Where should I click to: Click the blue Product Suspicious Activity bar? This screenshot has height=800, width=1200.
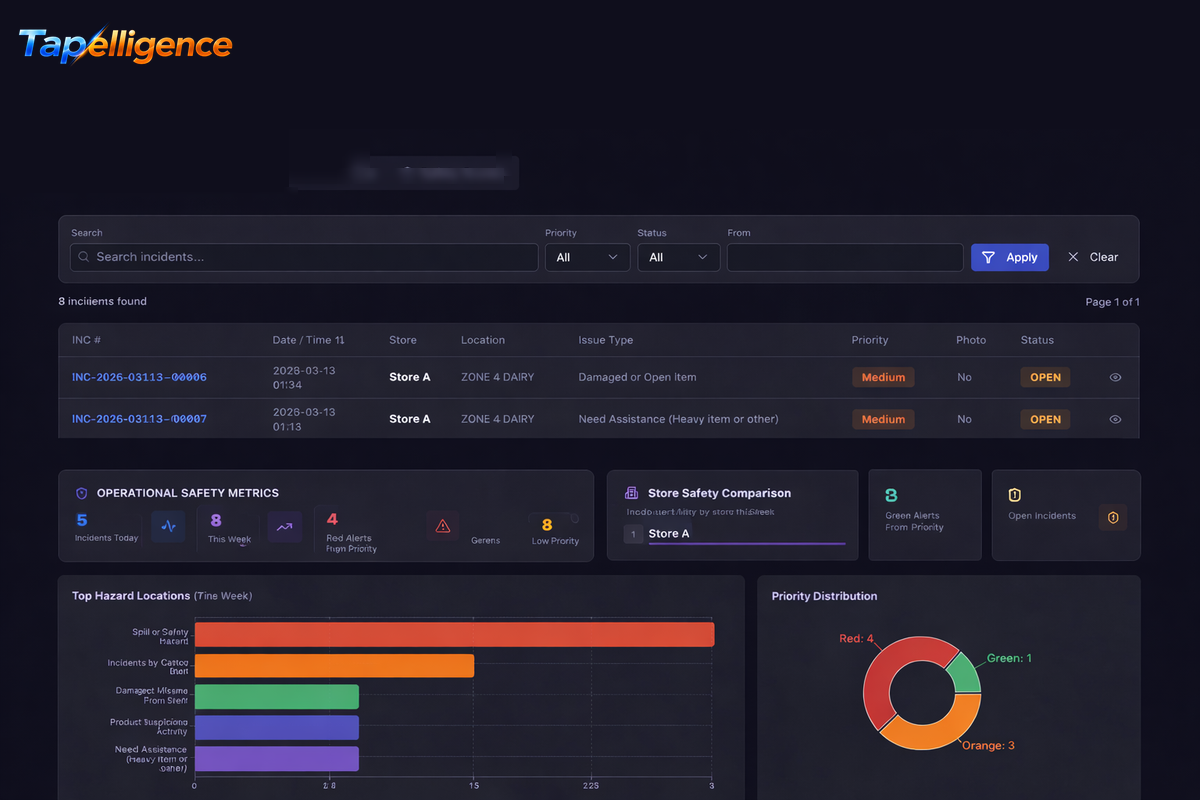click(276, 727)
